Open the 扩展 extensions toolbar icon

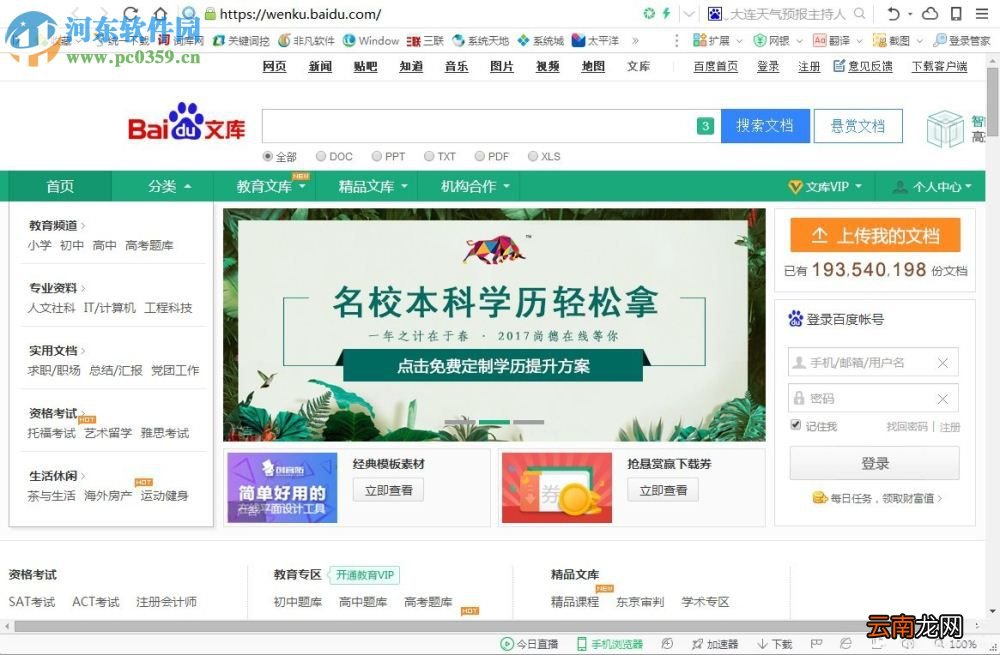coord(700,41)
